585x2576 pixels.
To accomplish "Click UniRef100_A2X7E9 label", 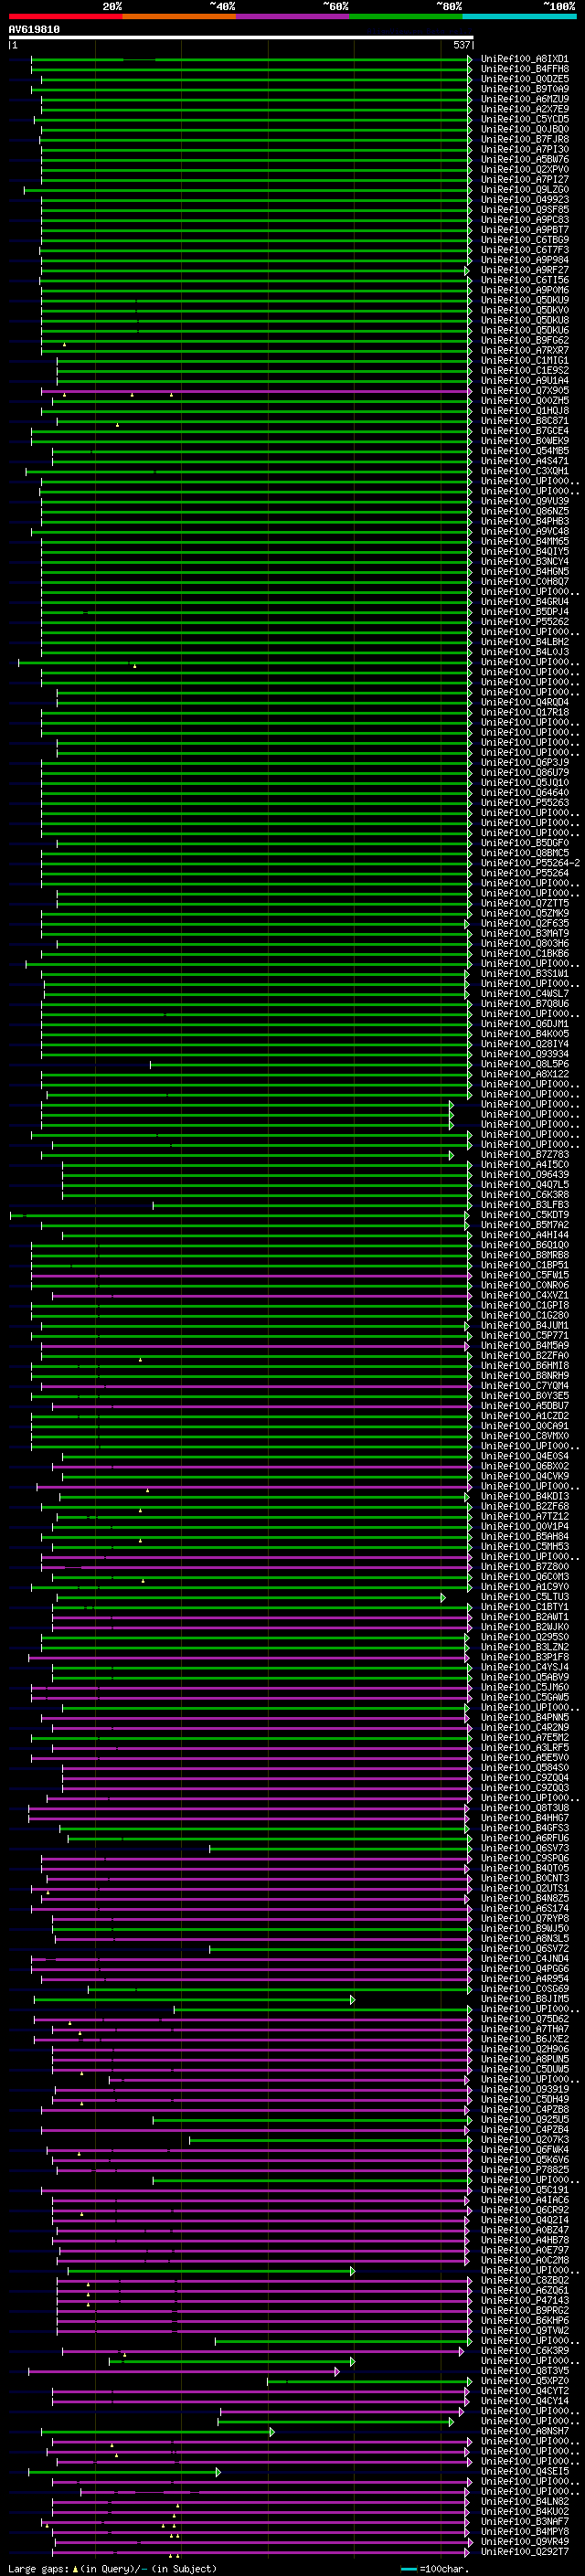I will [x=524, y=109].
